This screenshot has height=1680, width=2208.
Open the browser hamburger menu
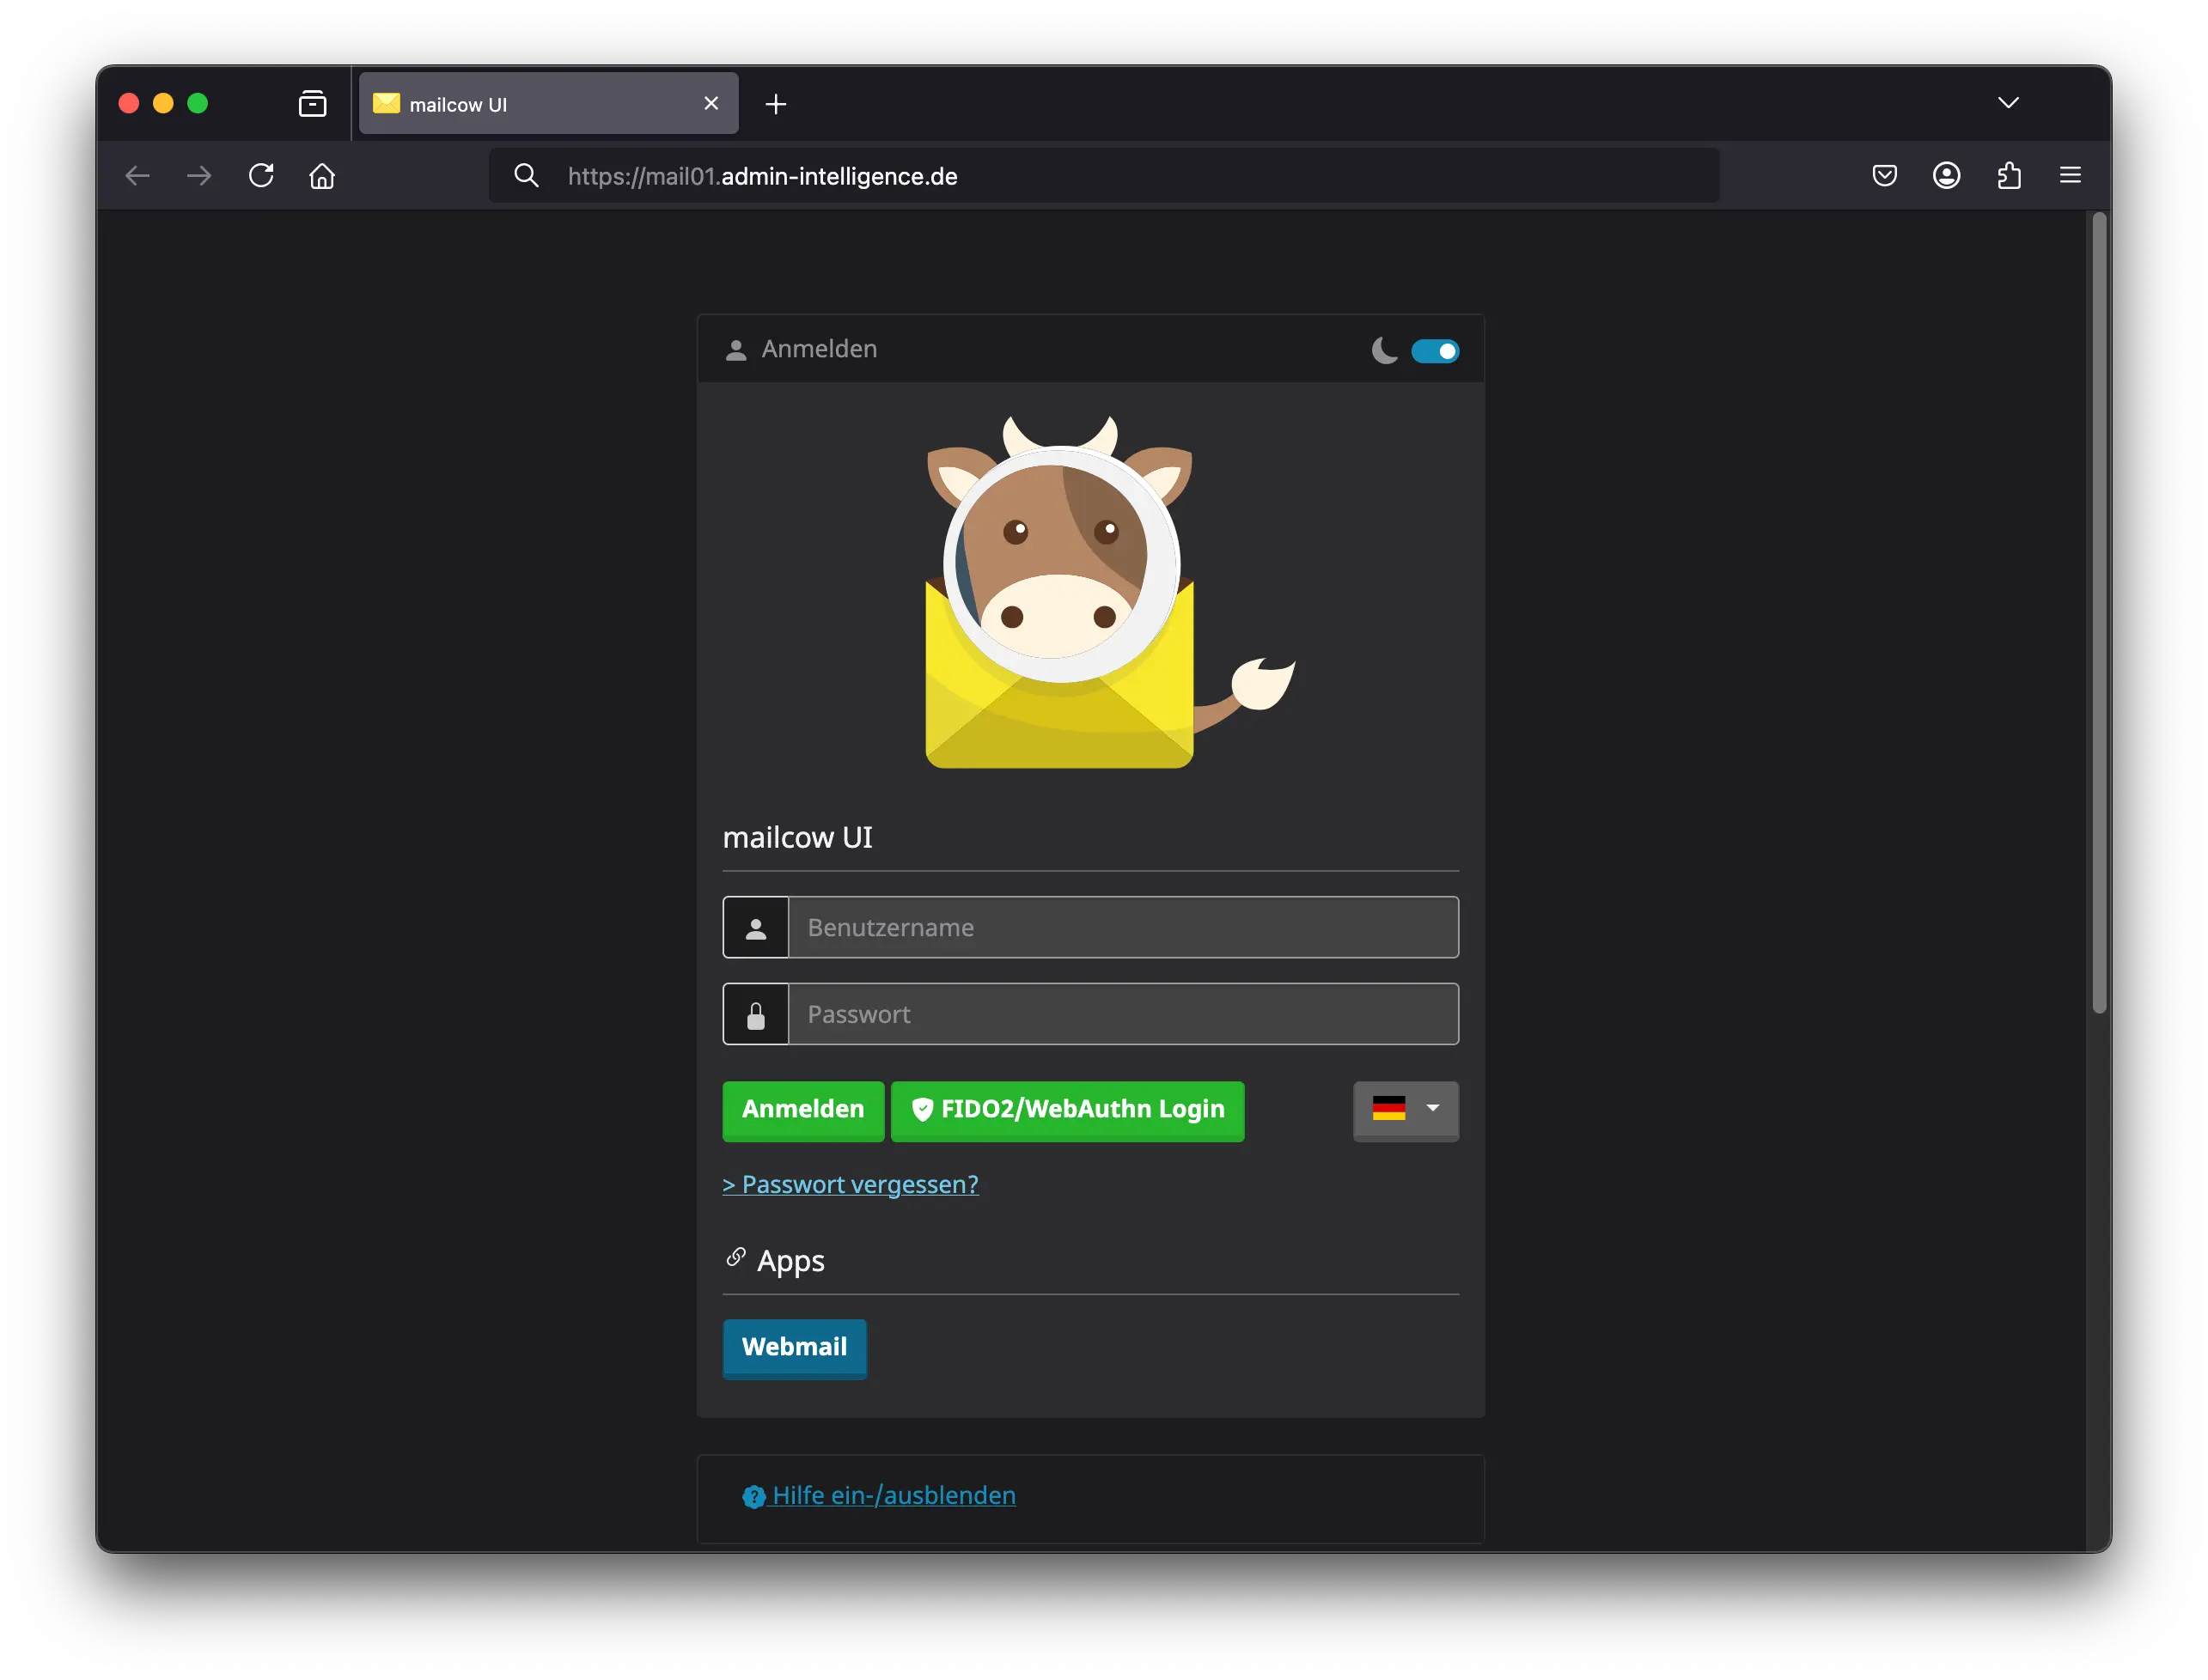[x=2070, y=176]
